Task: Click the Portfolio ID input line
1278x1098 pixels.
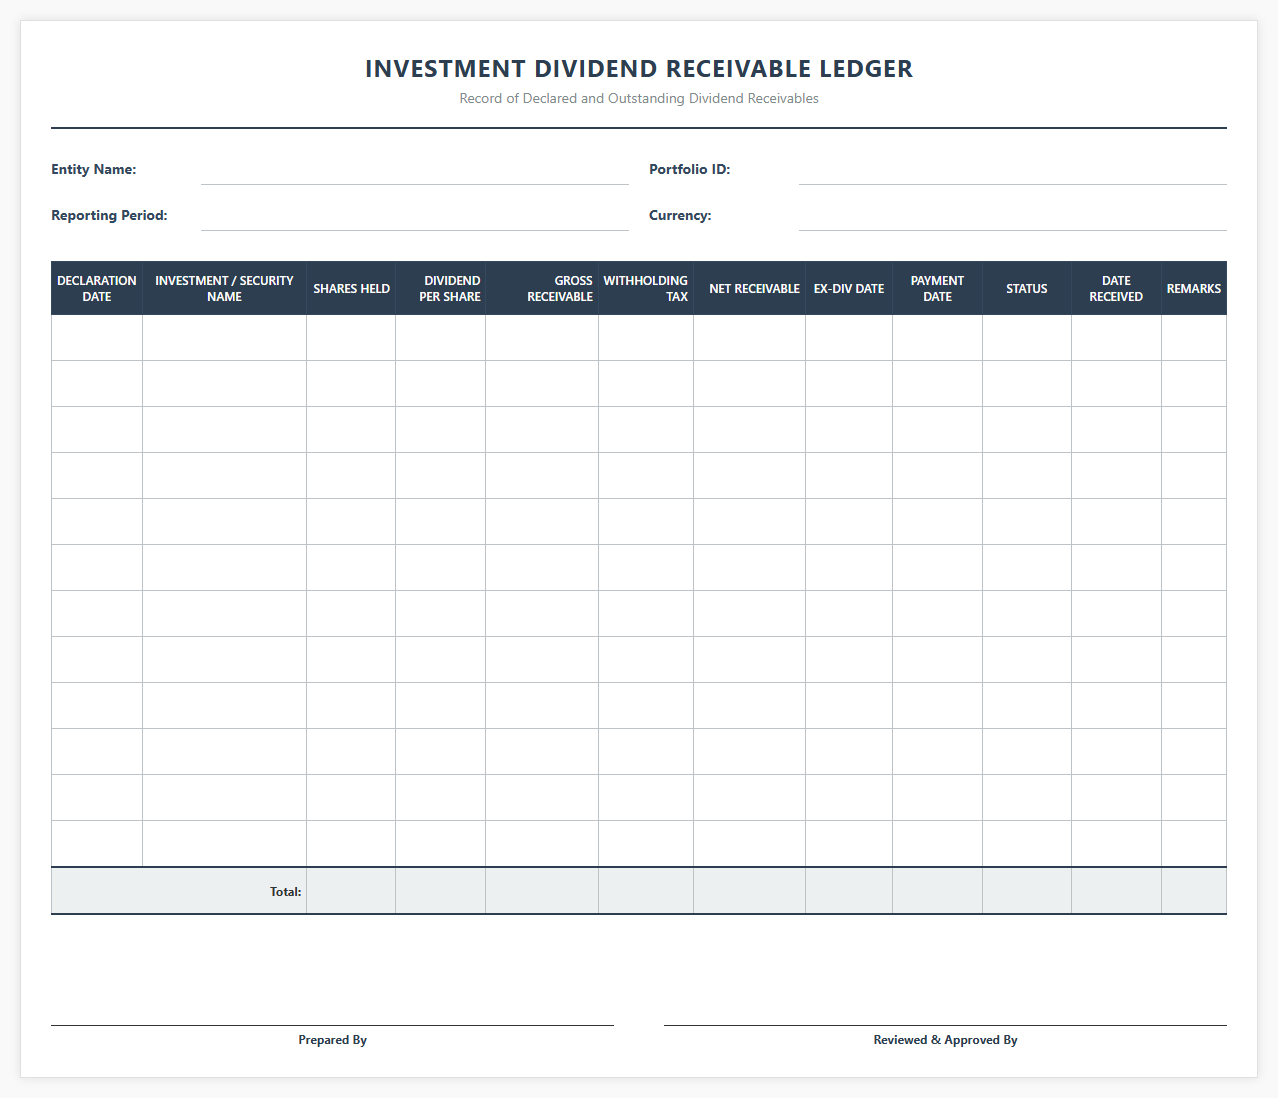Action: [1012, 170]
